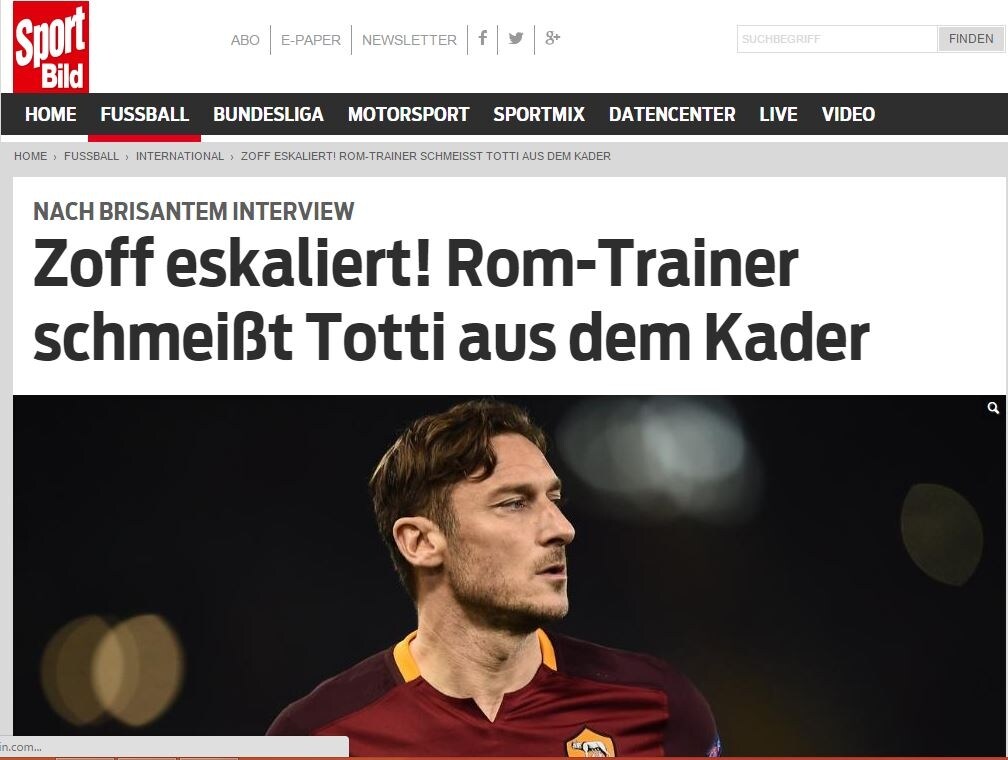Open the BUNDESLIGA menu item
This screenshot has width=1008, height=760.
(268, 114)
